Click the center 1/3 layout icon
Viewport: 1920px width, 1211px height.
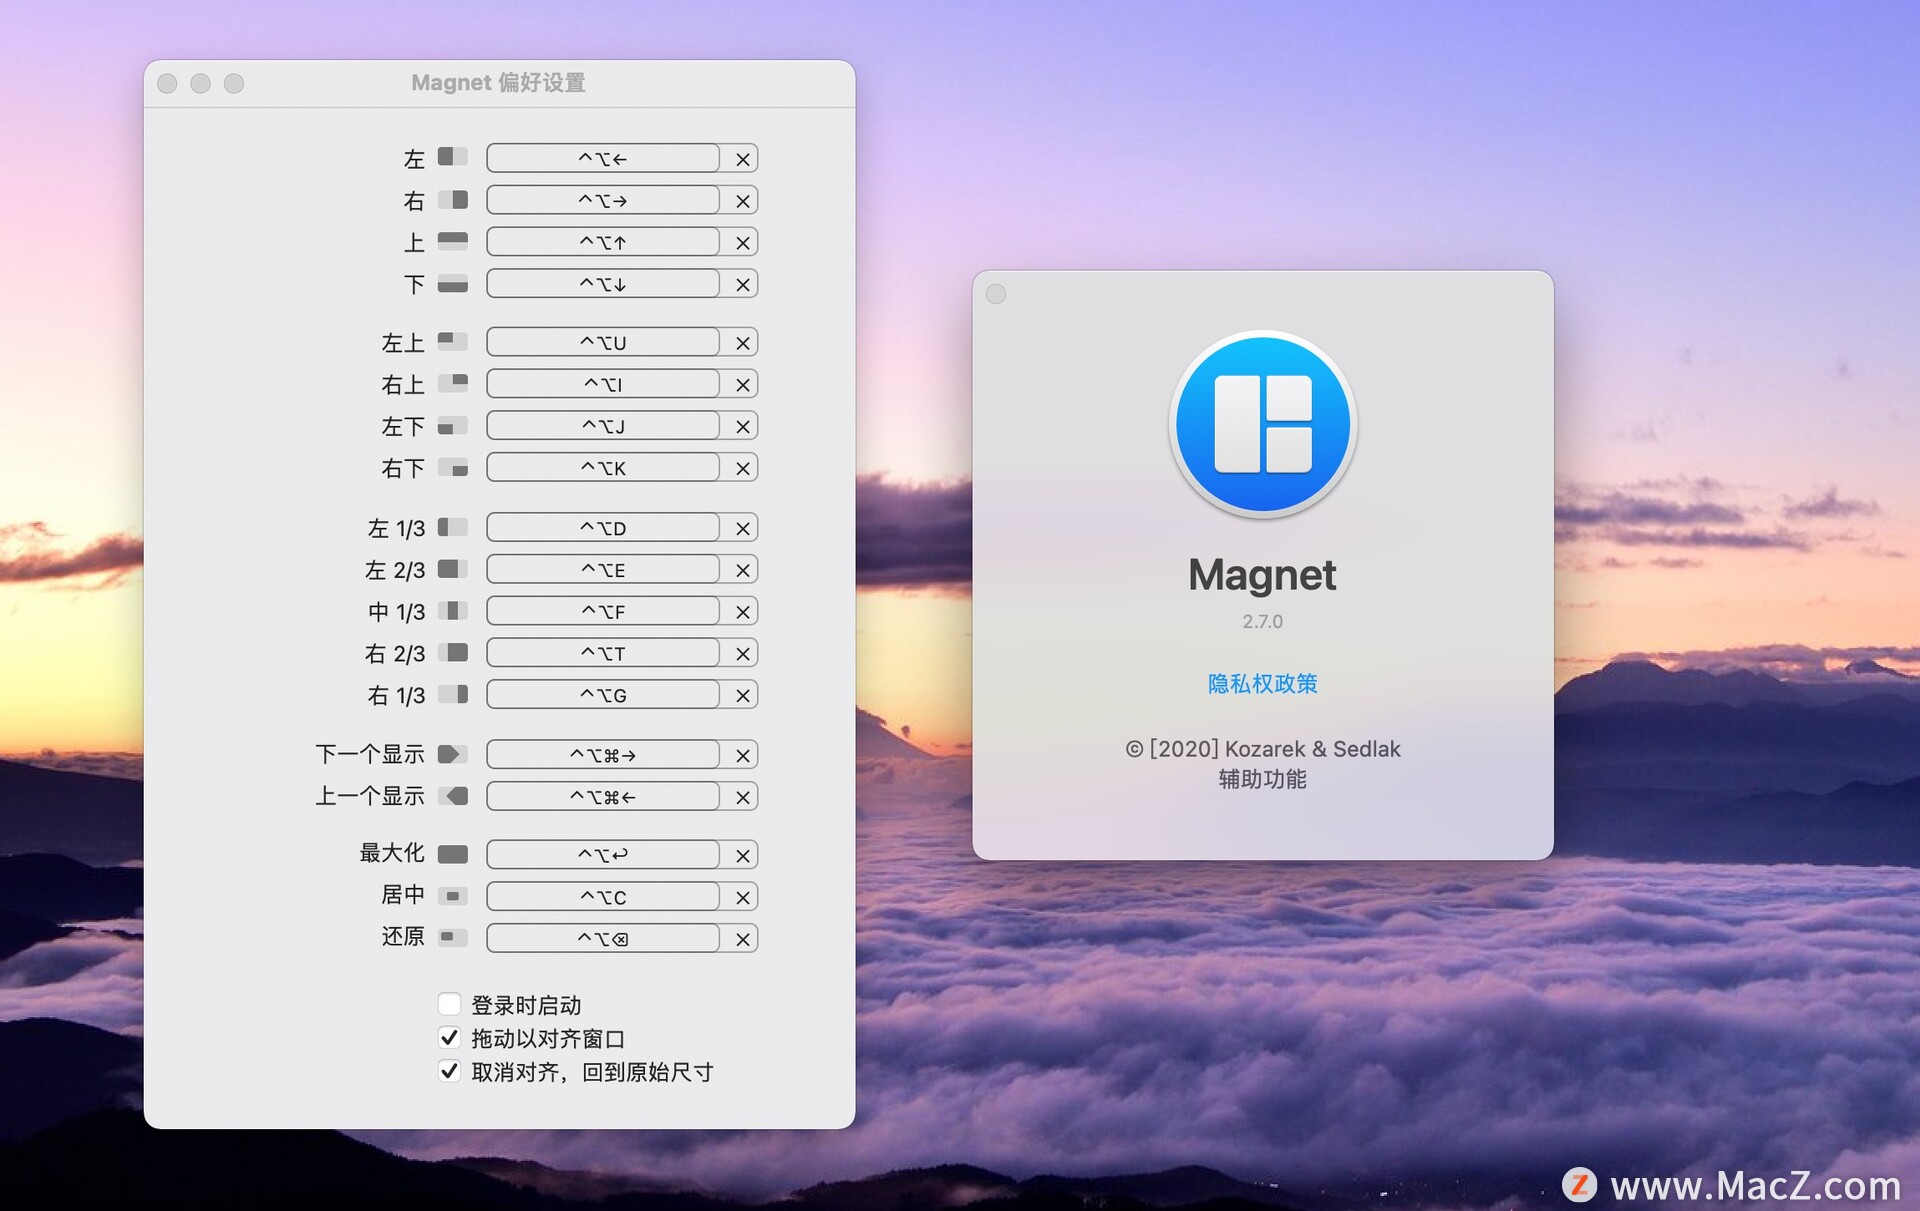(x=452, y=611)
